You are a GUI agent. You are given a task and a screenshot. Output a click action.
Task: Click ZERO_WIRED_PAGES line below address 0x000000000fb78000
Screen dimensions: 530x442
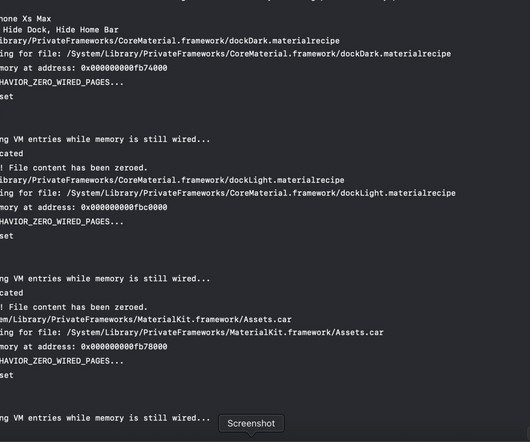click(62, 361)
